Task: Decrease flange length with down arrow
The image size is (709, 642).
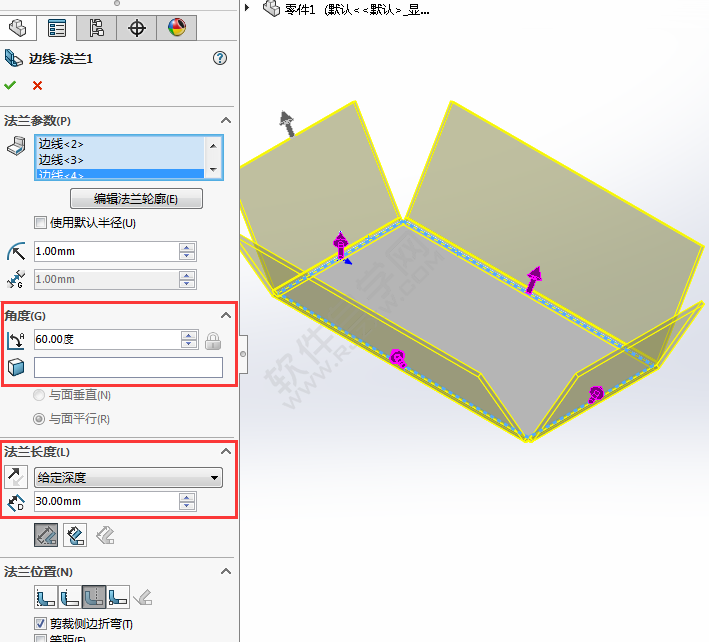Action: (187, 506)
